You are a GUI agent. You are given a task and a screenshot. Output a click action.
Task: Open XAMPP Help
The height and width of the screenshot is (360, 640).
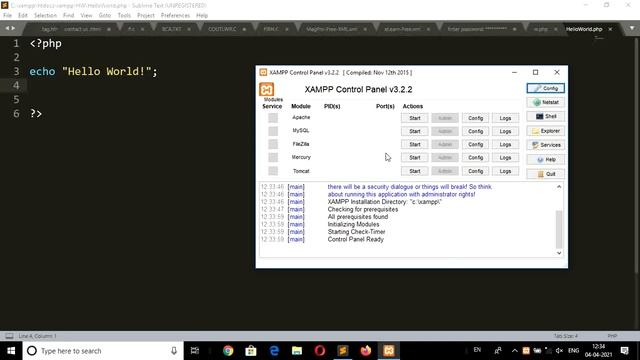coord(546,160)
